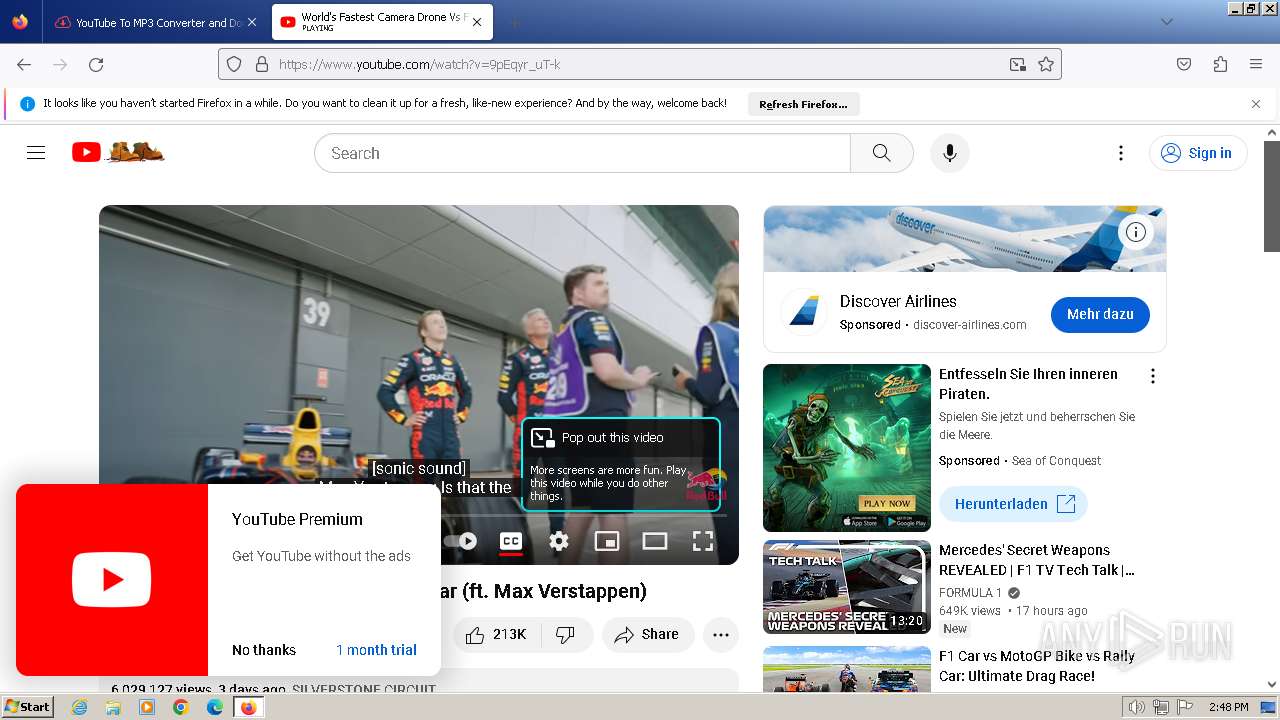Open tracking protection shield icon

pyautogui.click(x=234, y=64)
